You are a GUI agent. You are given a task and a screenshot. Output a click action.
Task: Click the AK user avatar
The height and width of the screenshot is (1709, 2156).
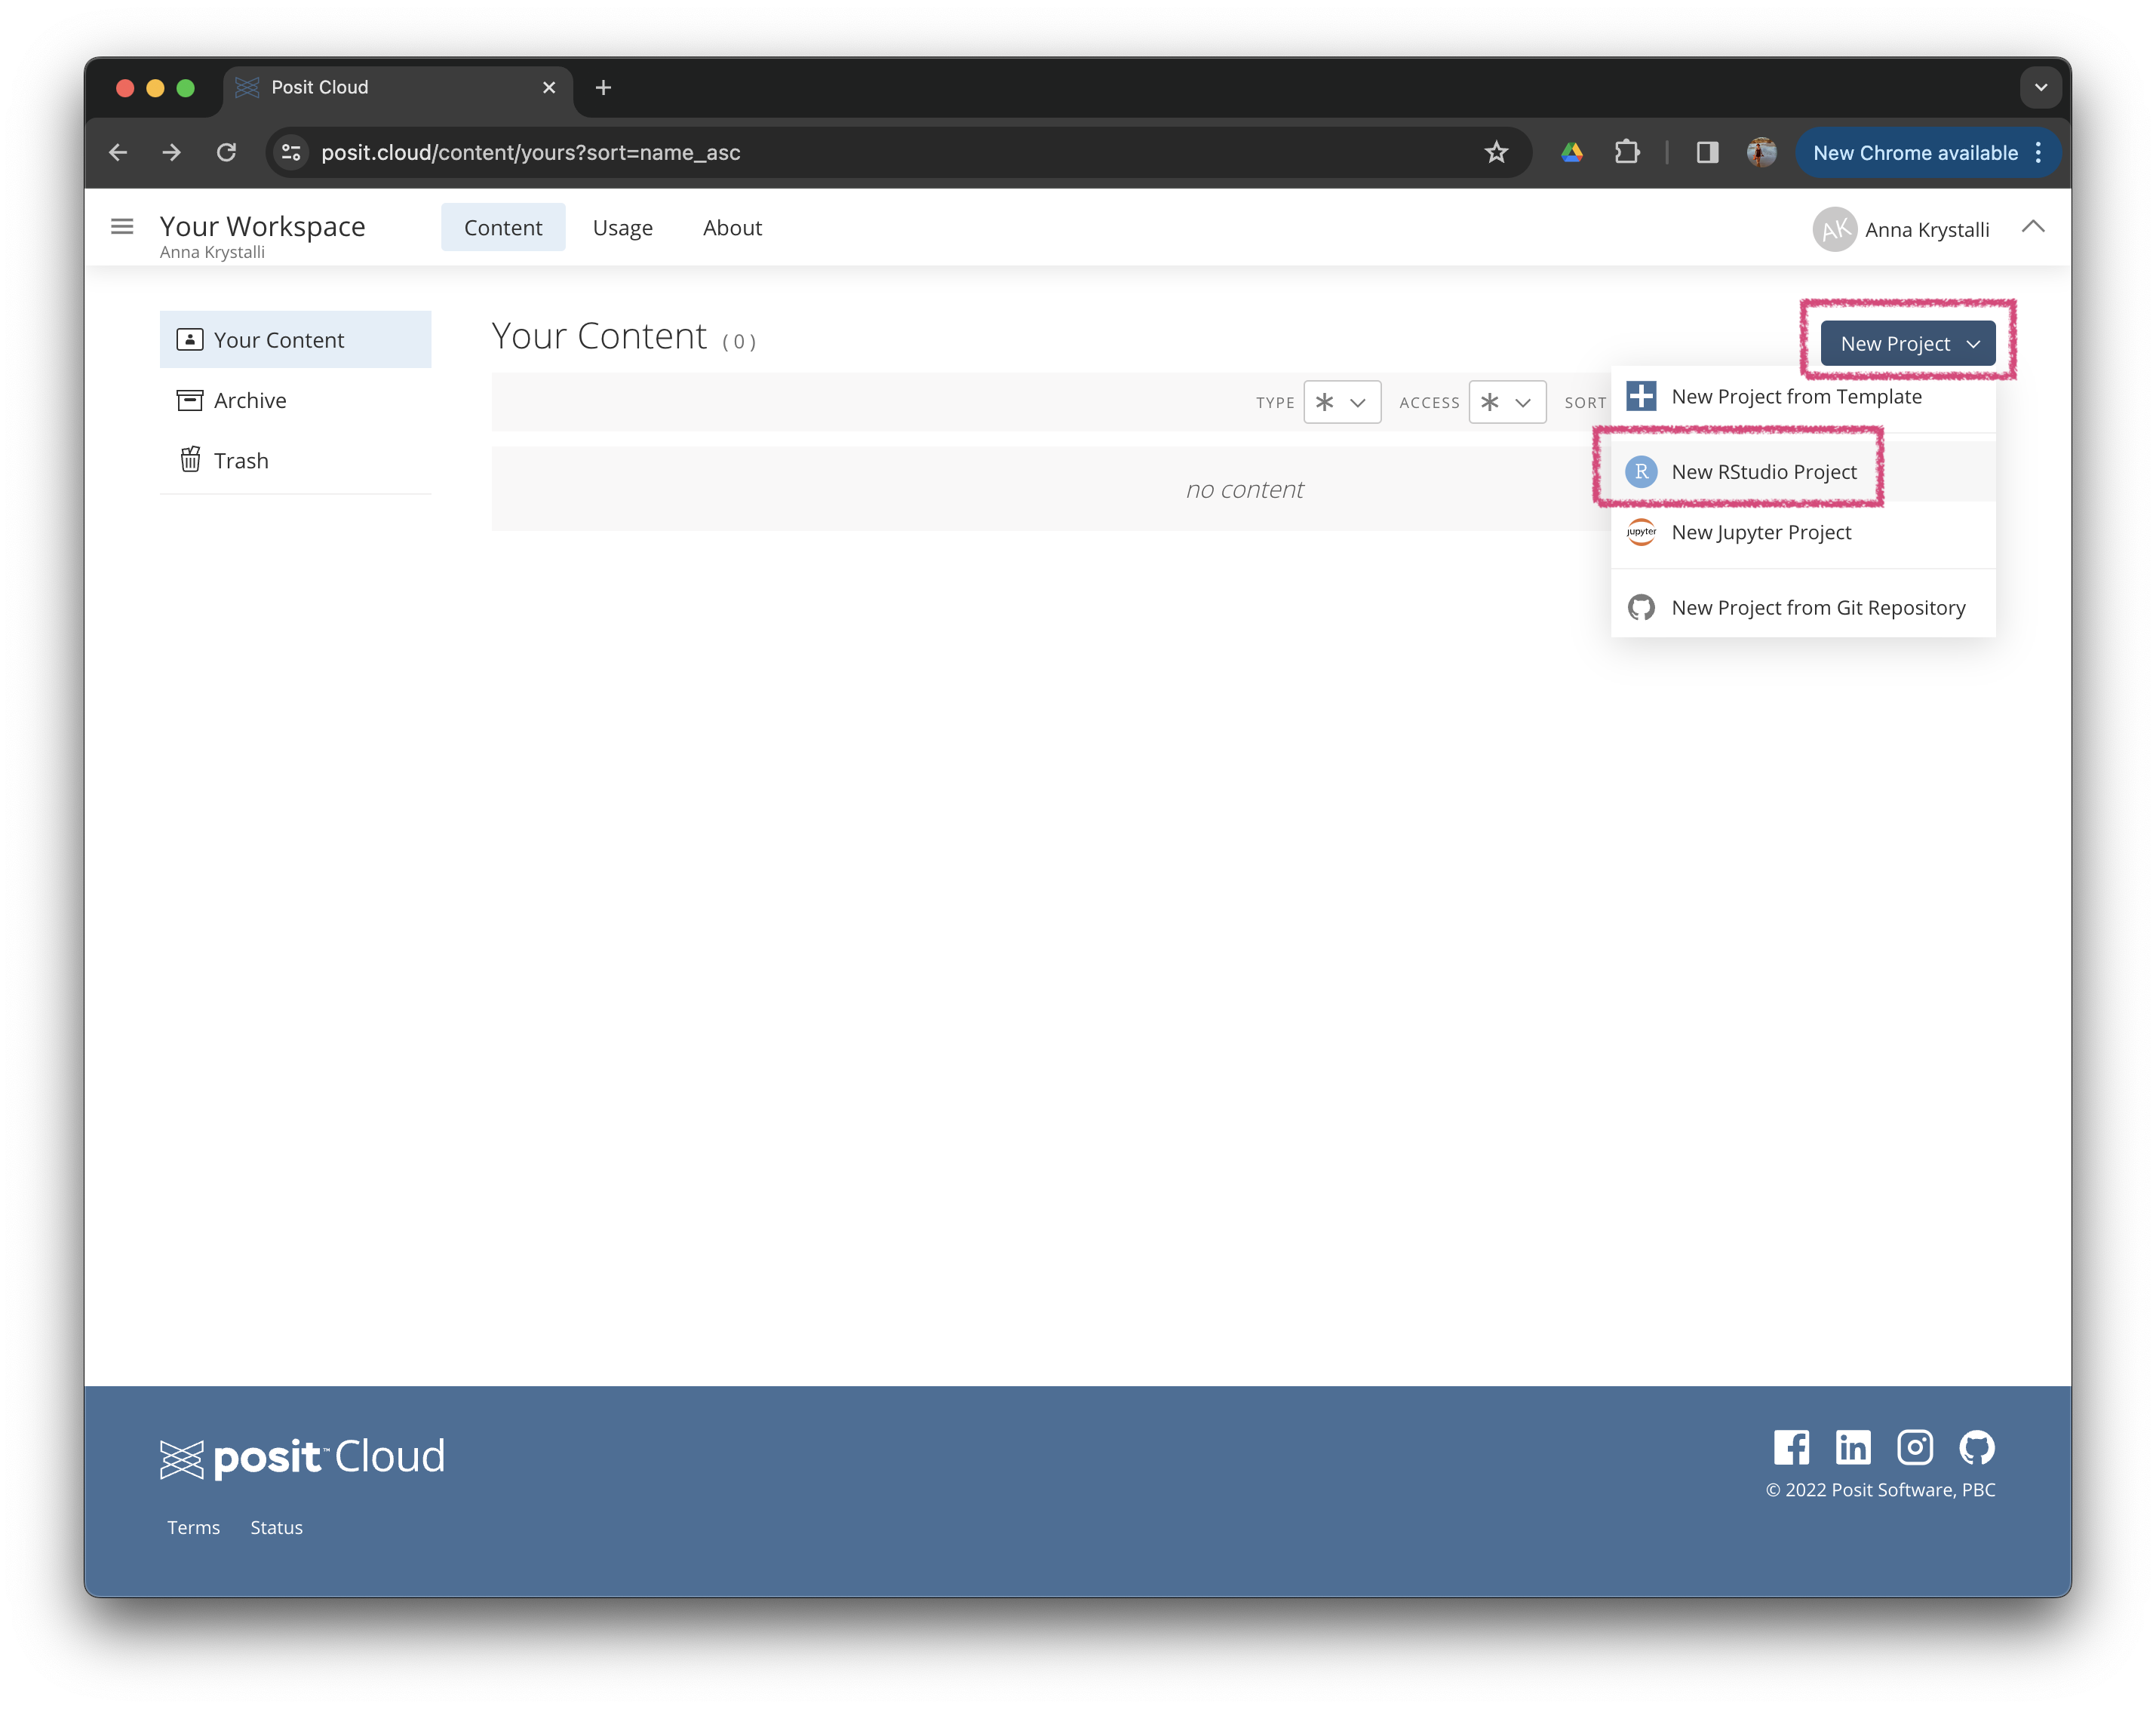coord(1835,229)
